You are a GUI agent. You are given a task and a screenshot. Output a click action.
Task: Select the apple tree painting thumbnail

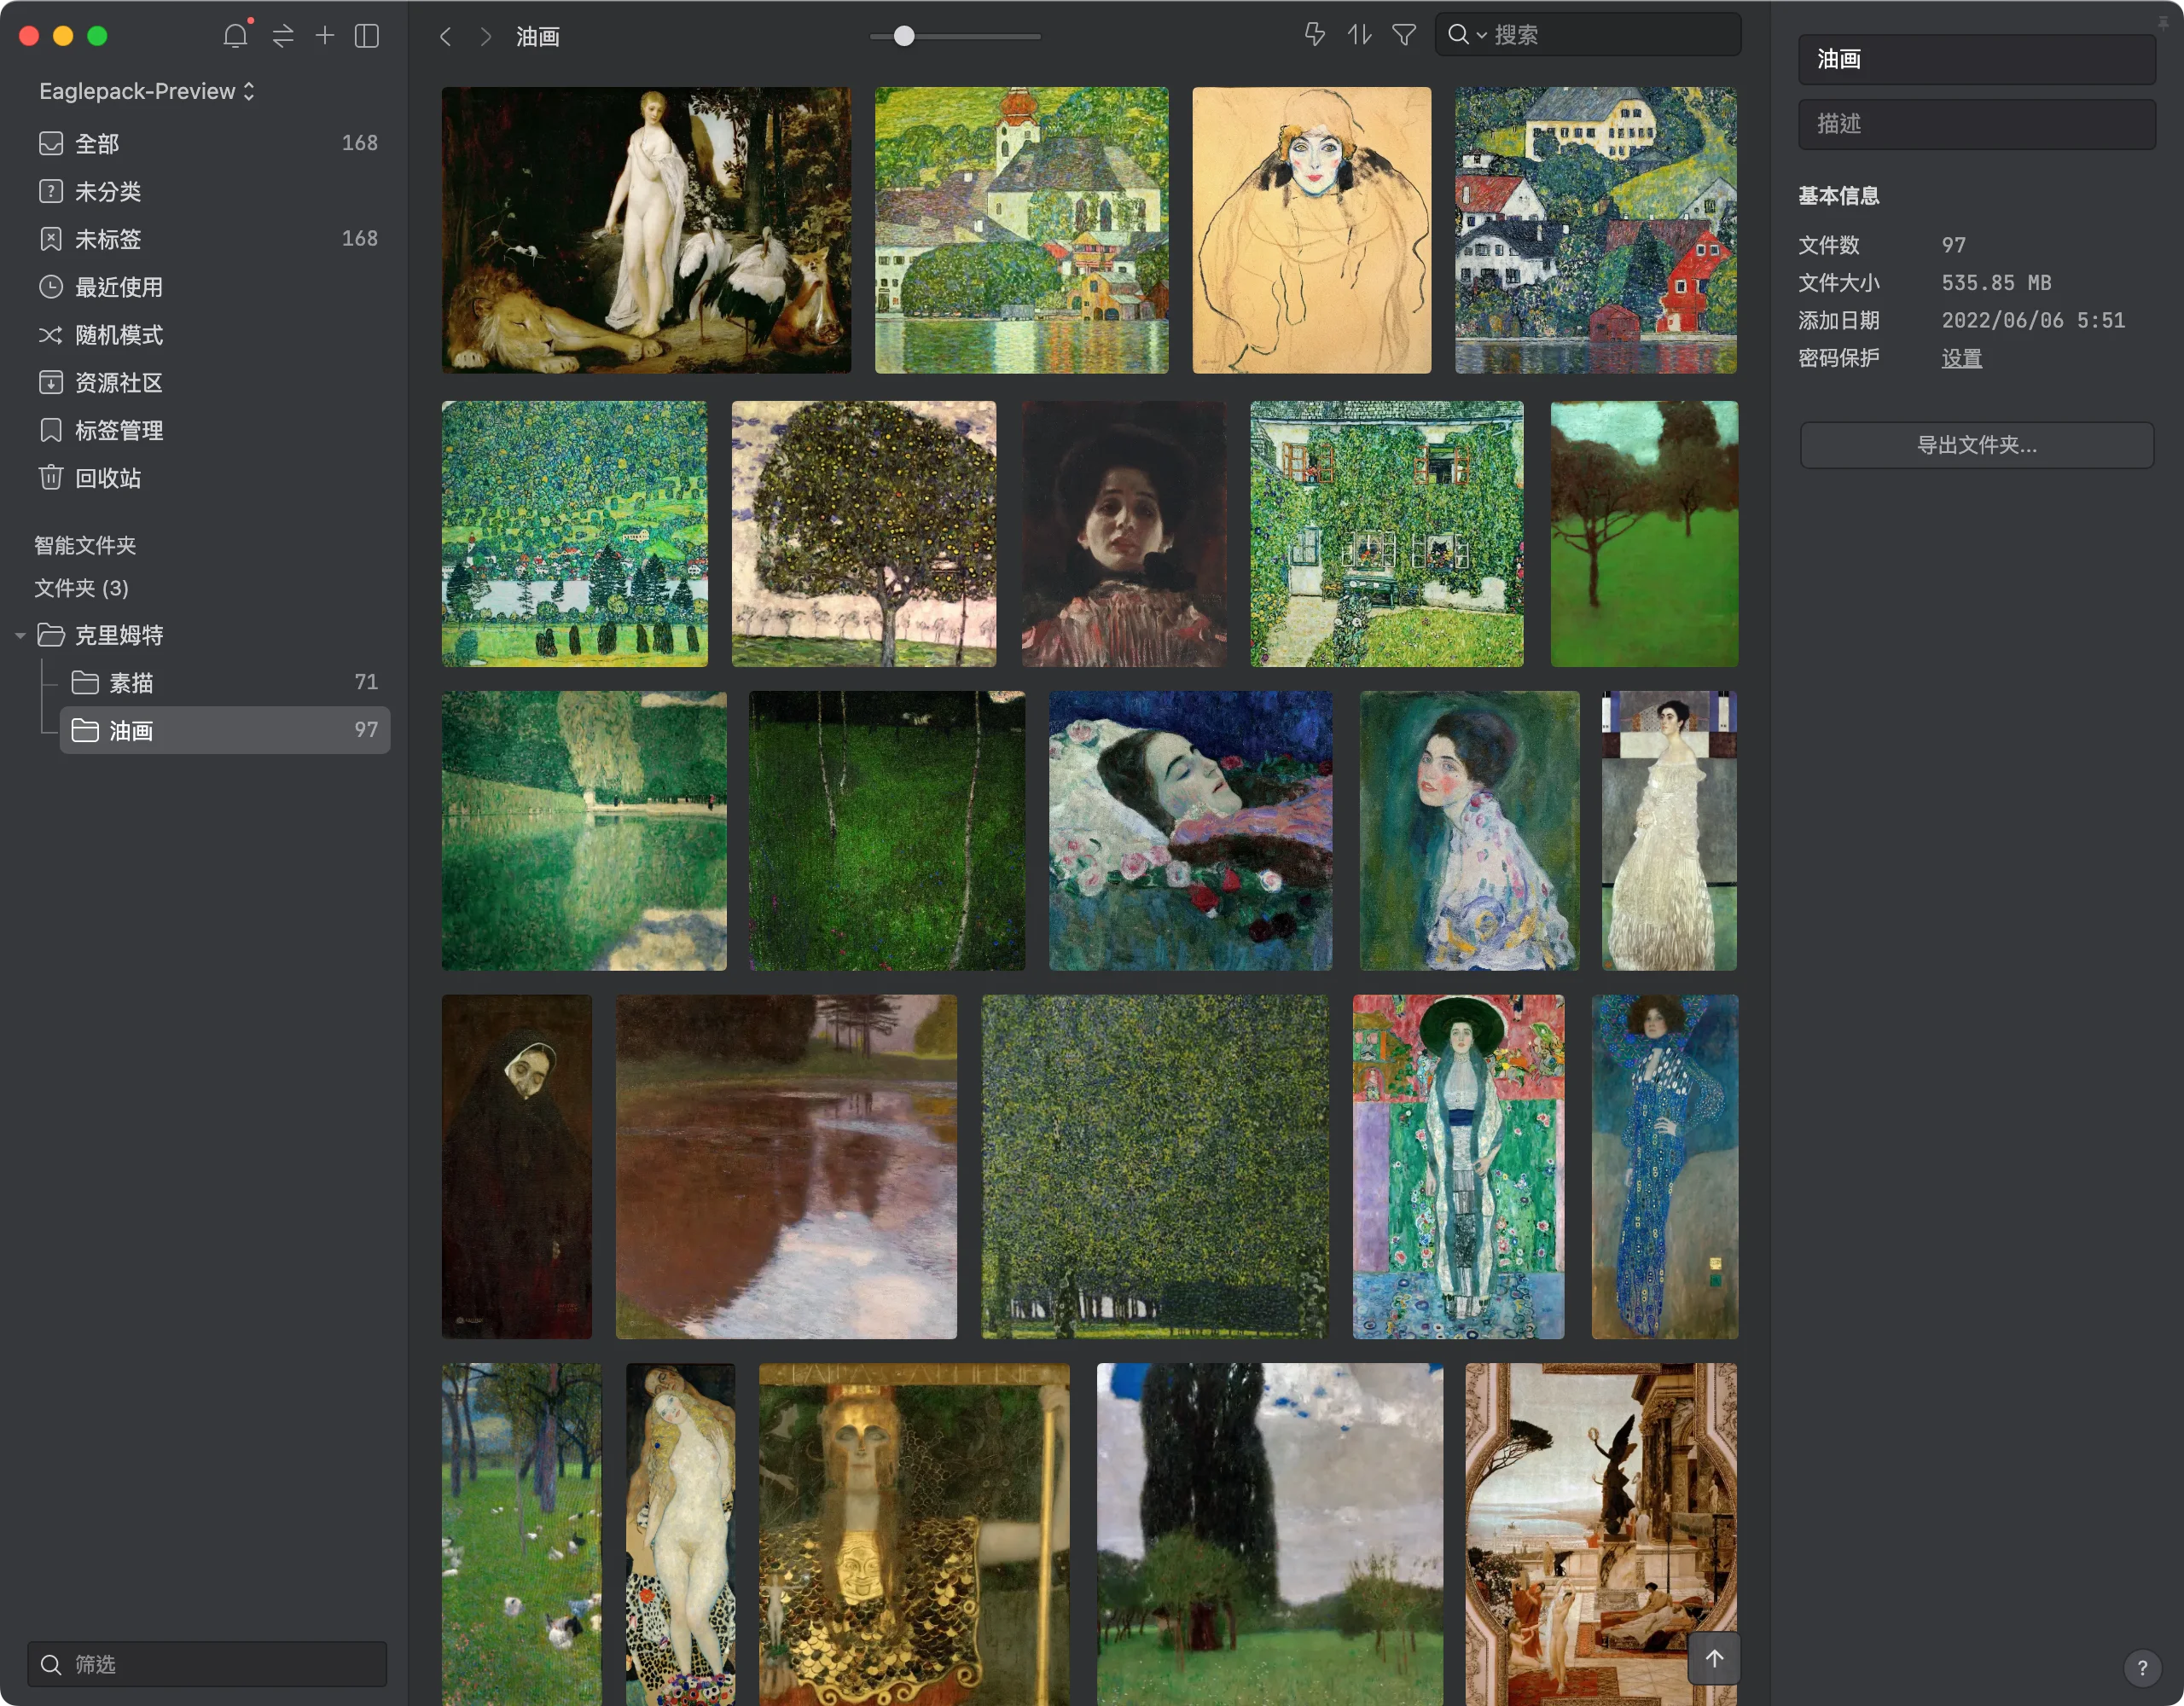(864, 534)
